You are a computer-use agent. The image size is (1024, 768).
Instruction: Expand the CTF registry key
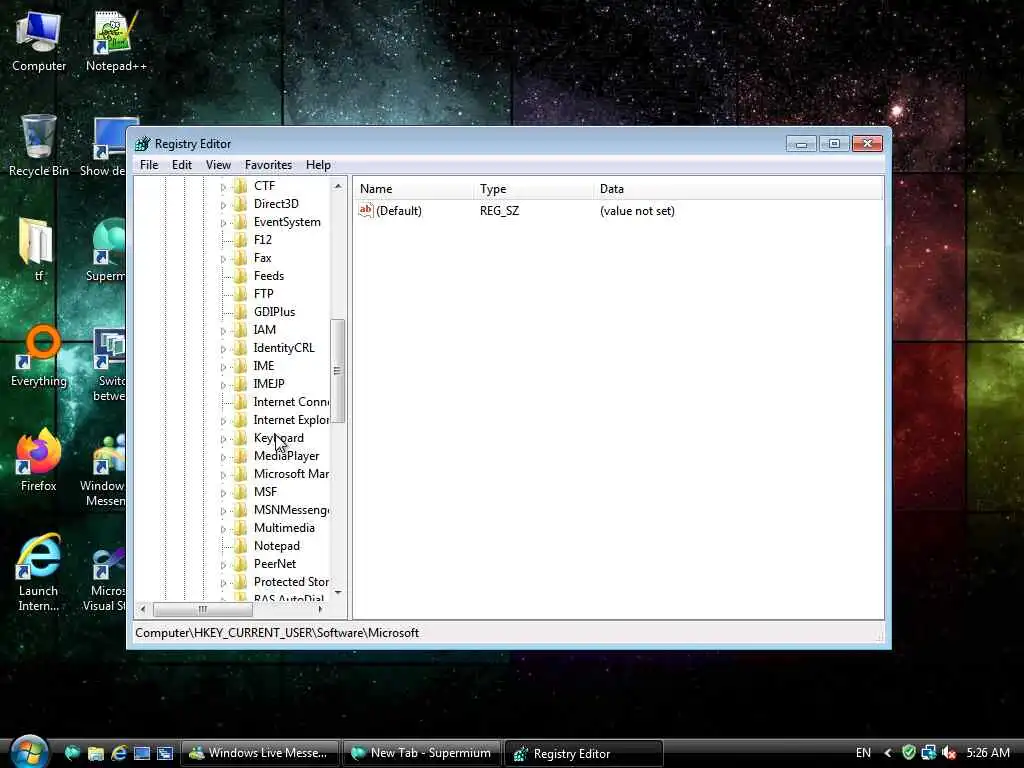coord(223,187)
